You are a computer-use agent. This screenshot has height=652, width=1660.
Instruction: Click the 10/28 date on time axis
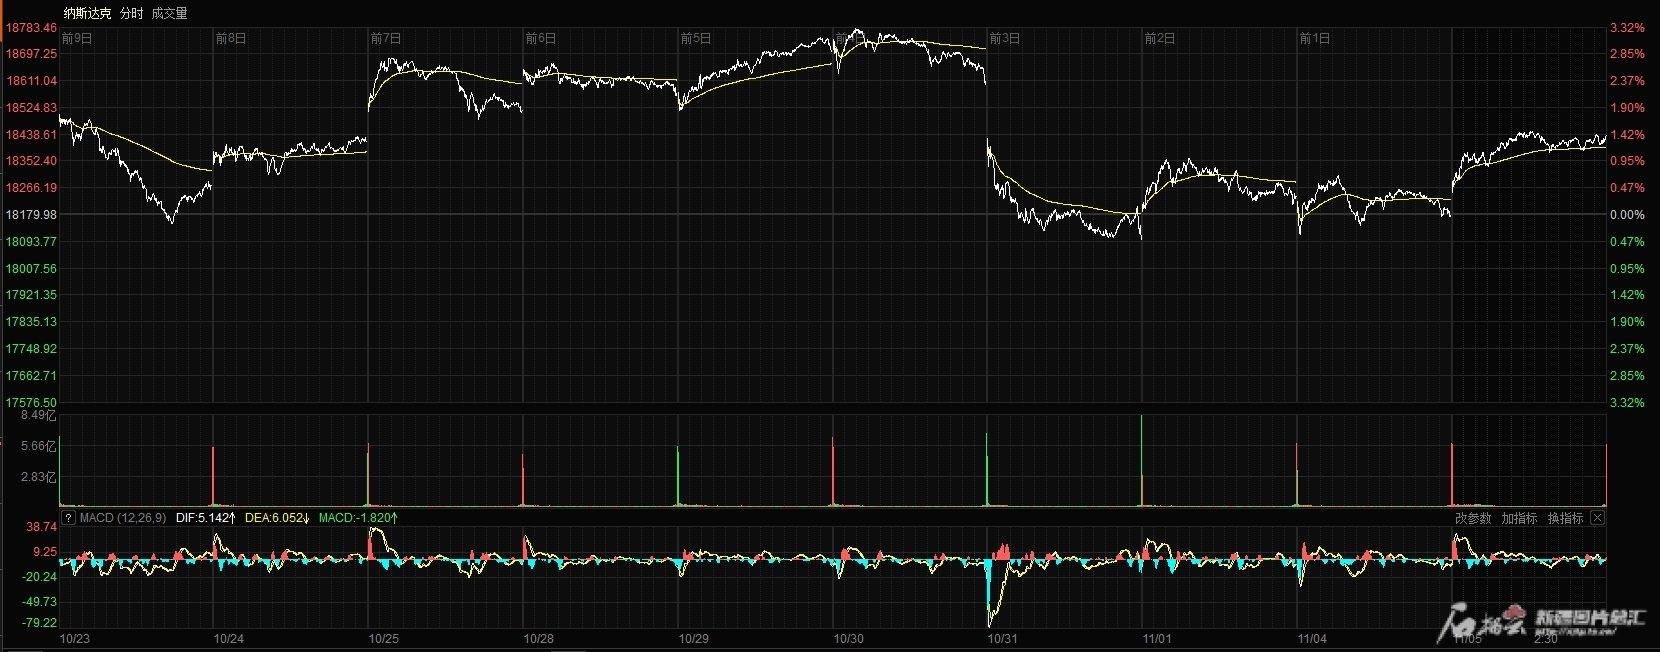click(x=539, y=639)
